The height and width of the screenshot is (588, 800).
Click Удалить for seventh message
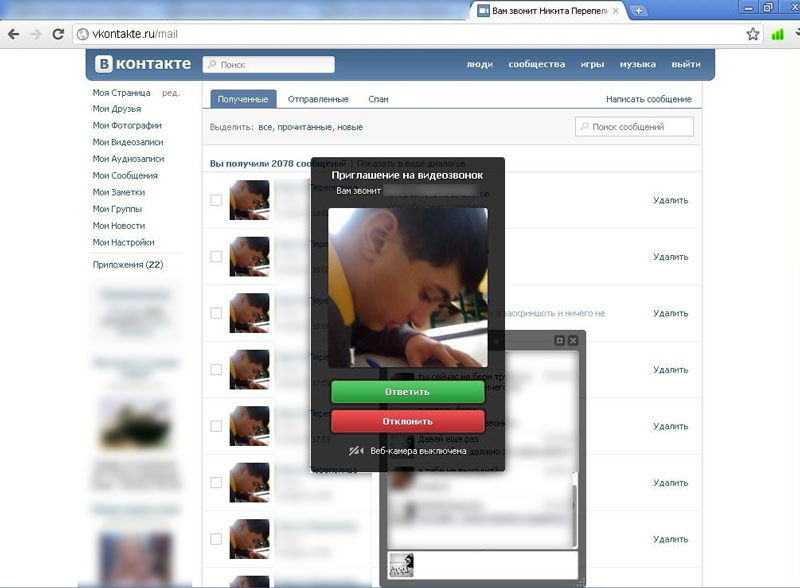click(x=670, y=539)
